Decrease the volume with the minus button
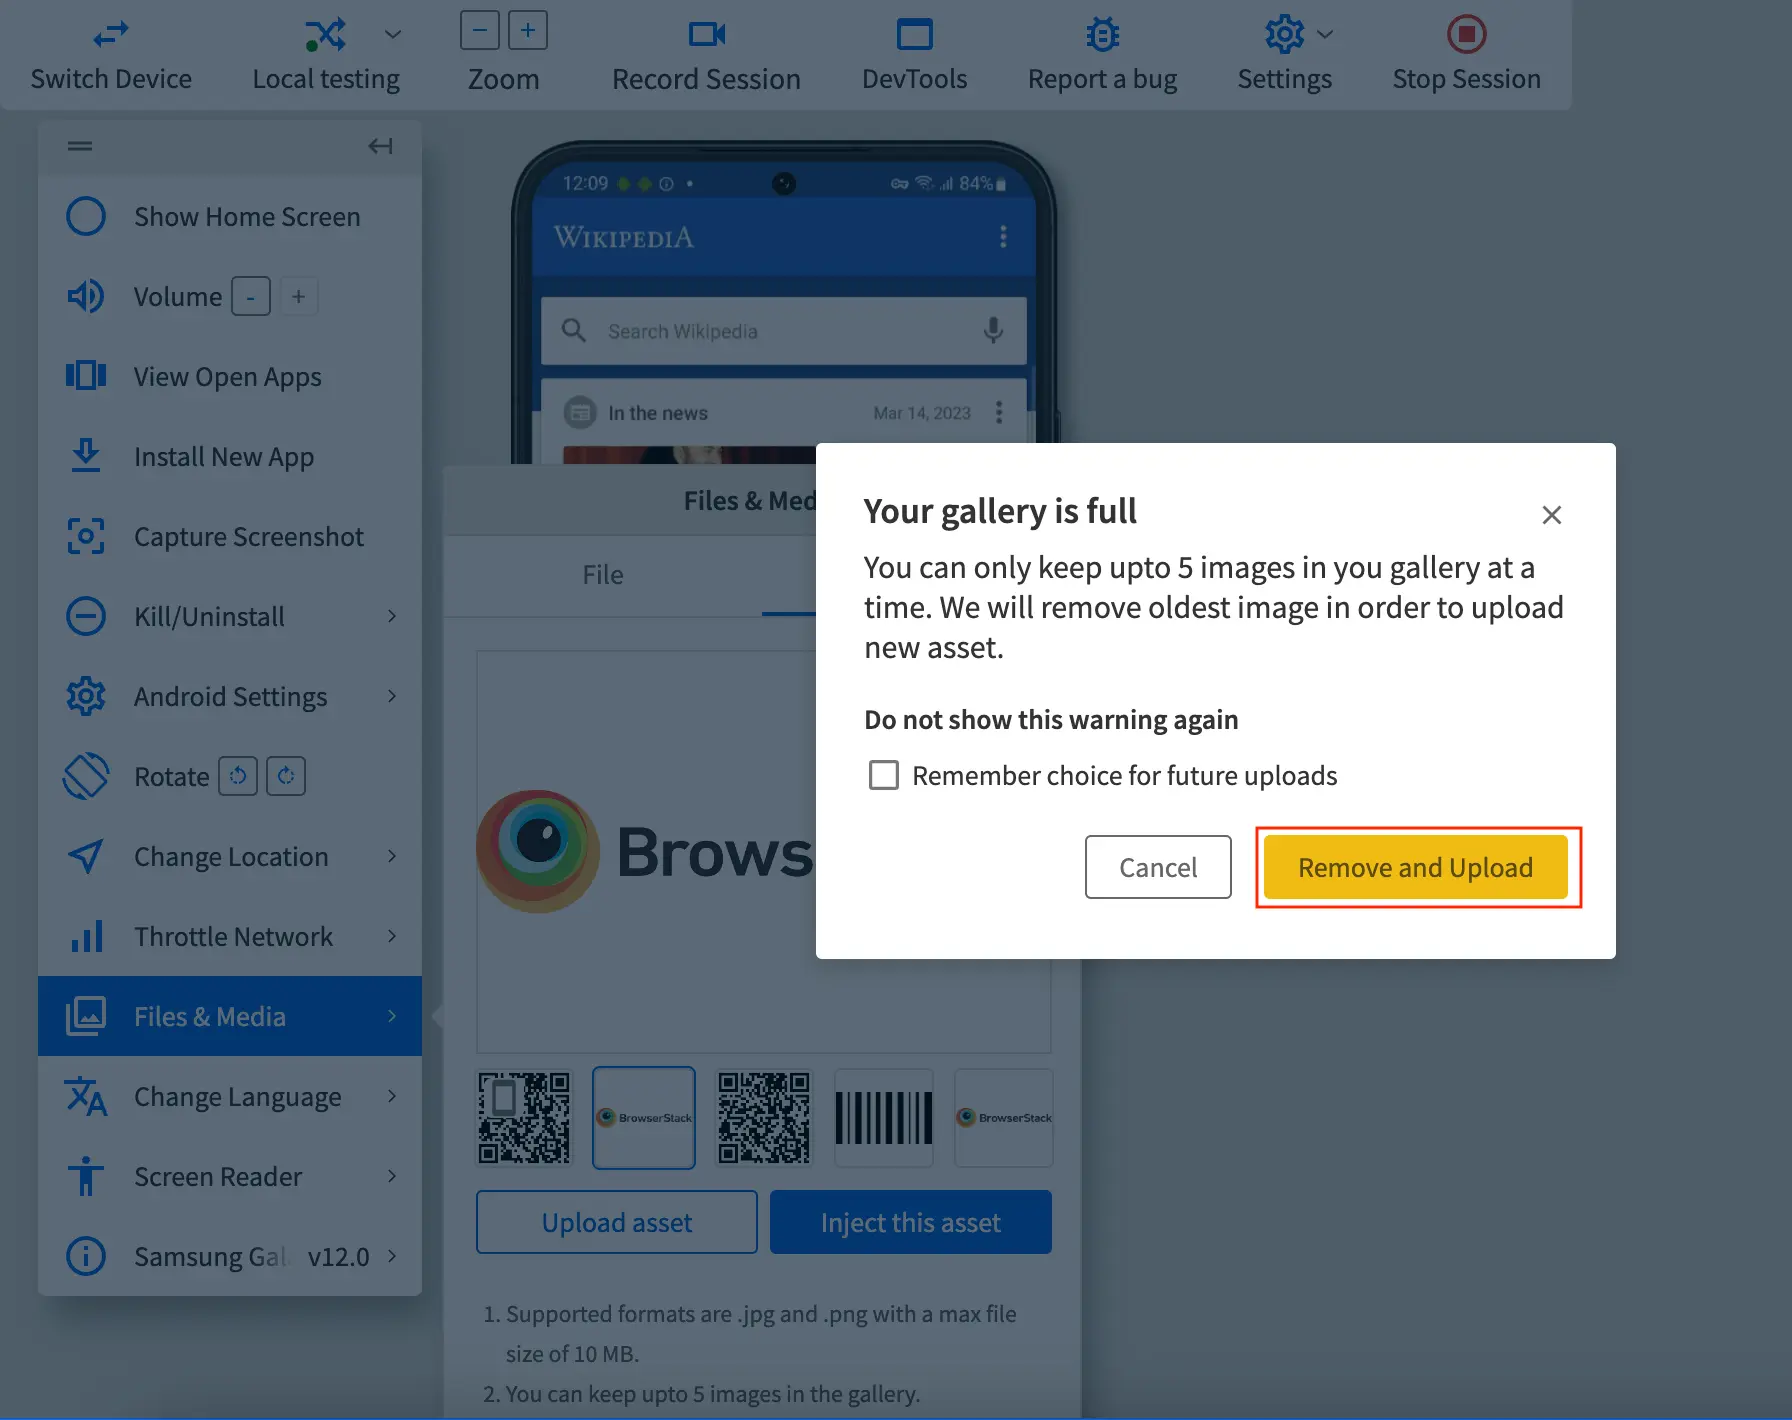The image size is (1792, 1420). pos(251,297)
